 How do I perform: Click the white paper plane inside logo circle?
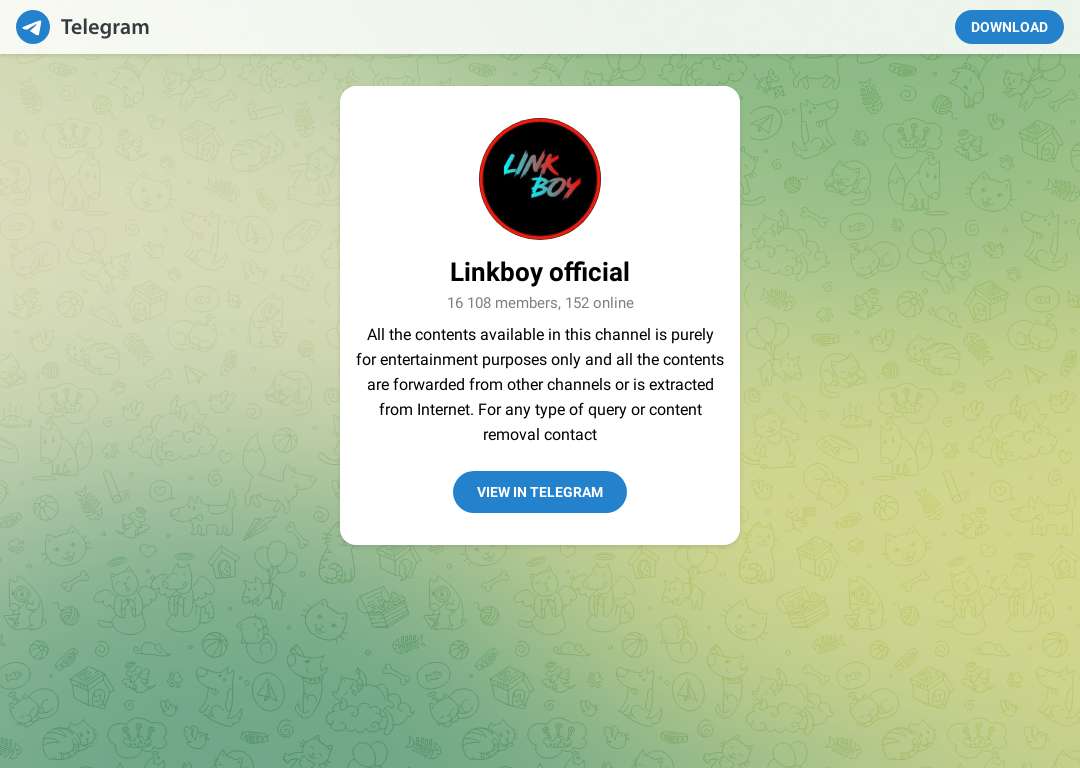[x=32, y=28]
